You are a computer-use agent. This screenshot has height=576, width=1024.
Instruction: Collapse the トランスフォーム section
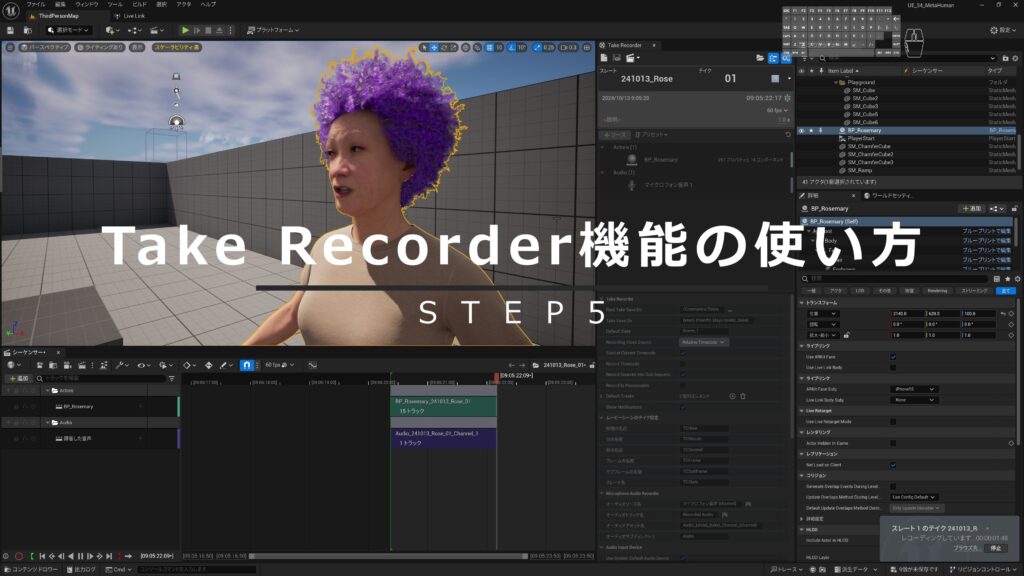tap(802, 303)
